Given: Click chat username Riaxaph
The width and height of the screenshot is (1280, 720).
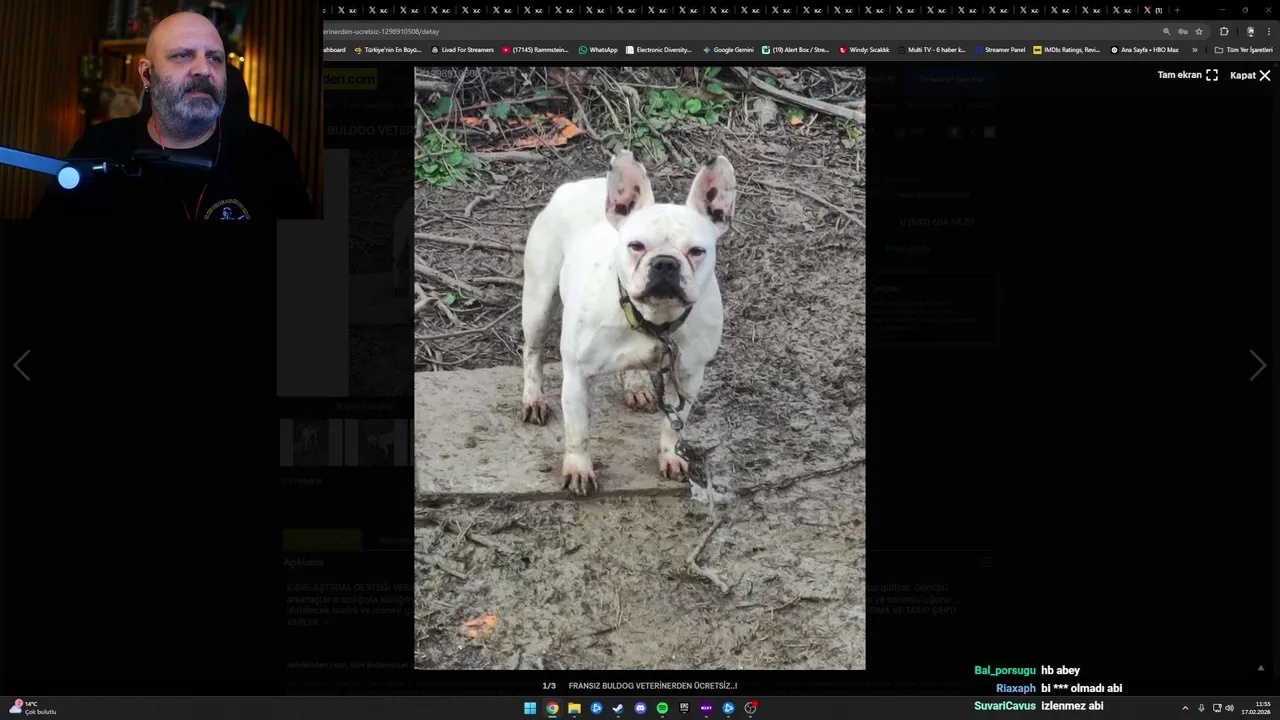Looking at the screenshot, I should coord(1016,688).
